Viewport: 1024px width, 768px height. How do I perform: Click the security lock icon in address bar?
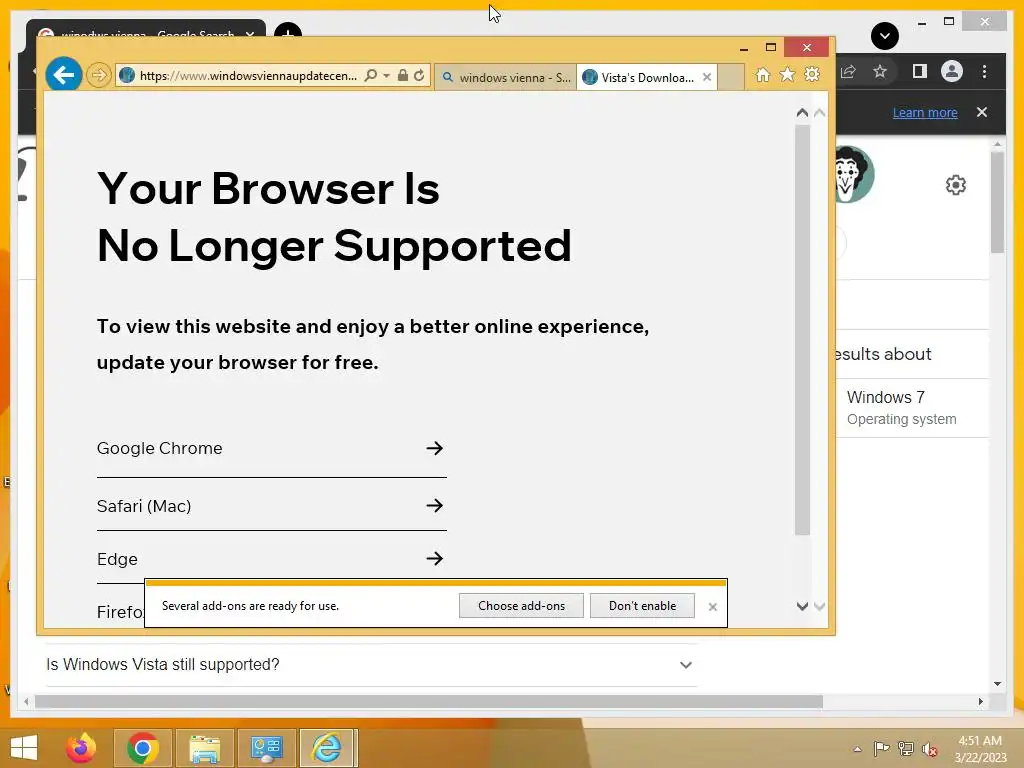[x=403, y=76]
